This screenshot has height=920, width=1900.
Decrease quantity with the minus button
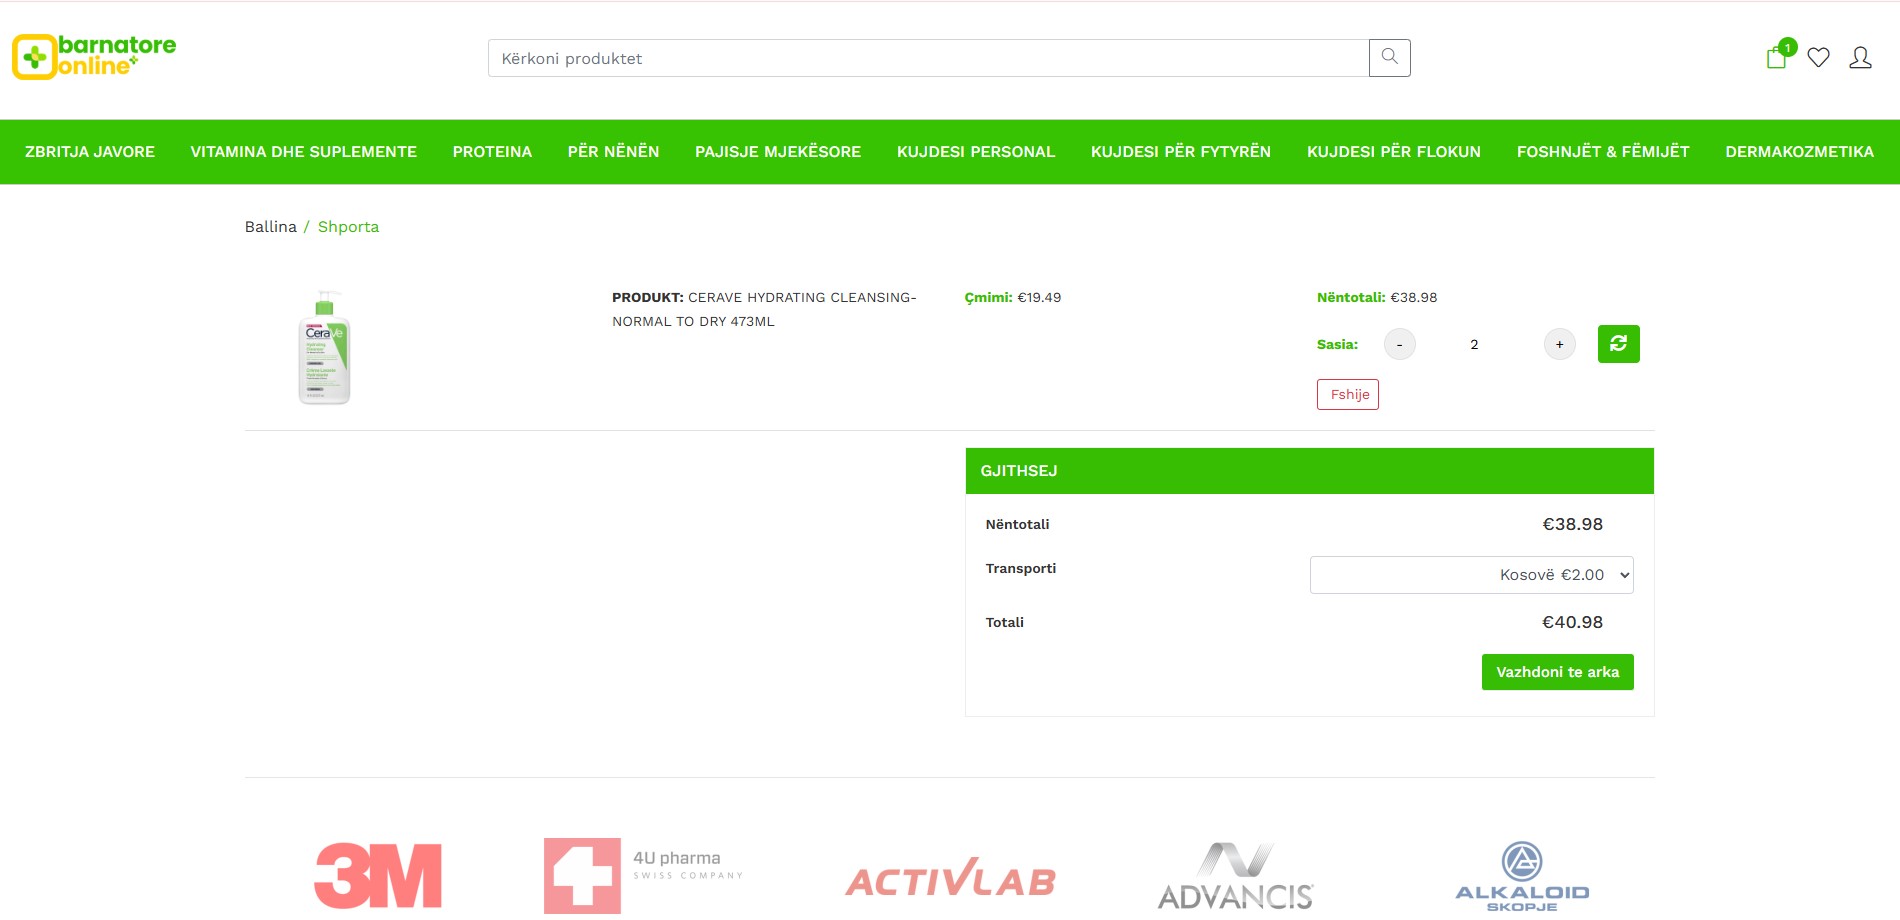(1400, 345)
